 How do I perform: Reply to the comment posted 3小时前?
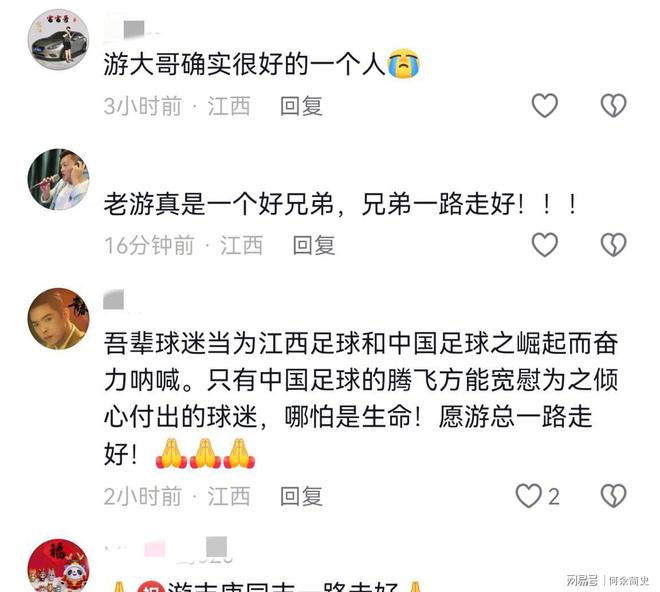(x=301, y=106)
